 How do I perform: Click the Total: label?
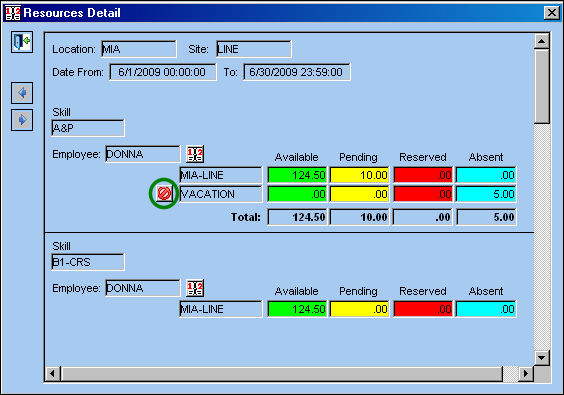(245, 217)
